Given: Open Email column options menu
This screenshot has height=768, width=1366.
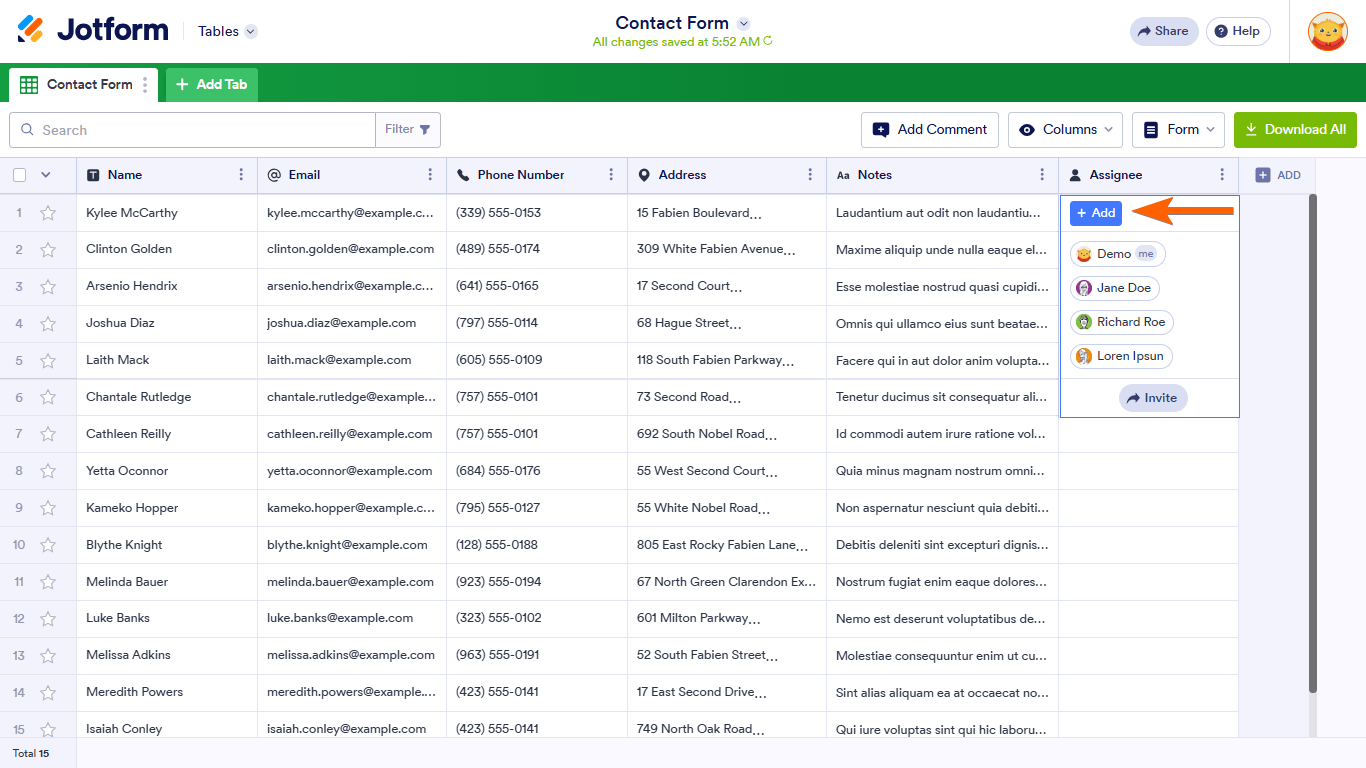Looking at the screenshot, I should (x=430, y=175).
